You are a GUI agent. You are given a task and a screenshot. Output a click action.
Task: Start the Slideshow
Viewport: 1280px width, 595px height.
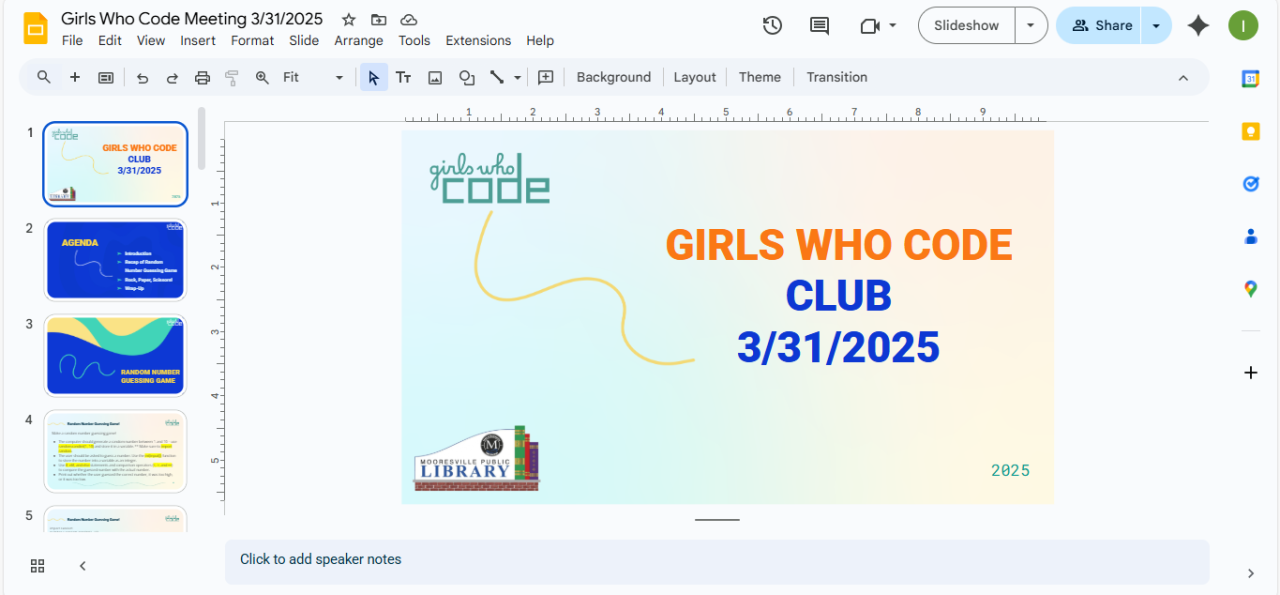pyautogui.click(x=967, y=26)
